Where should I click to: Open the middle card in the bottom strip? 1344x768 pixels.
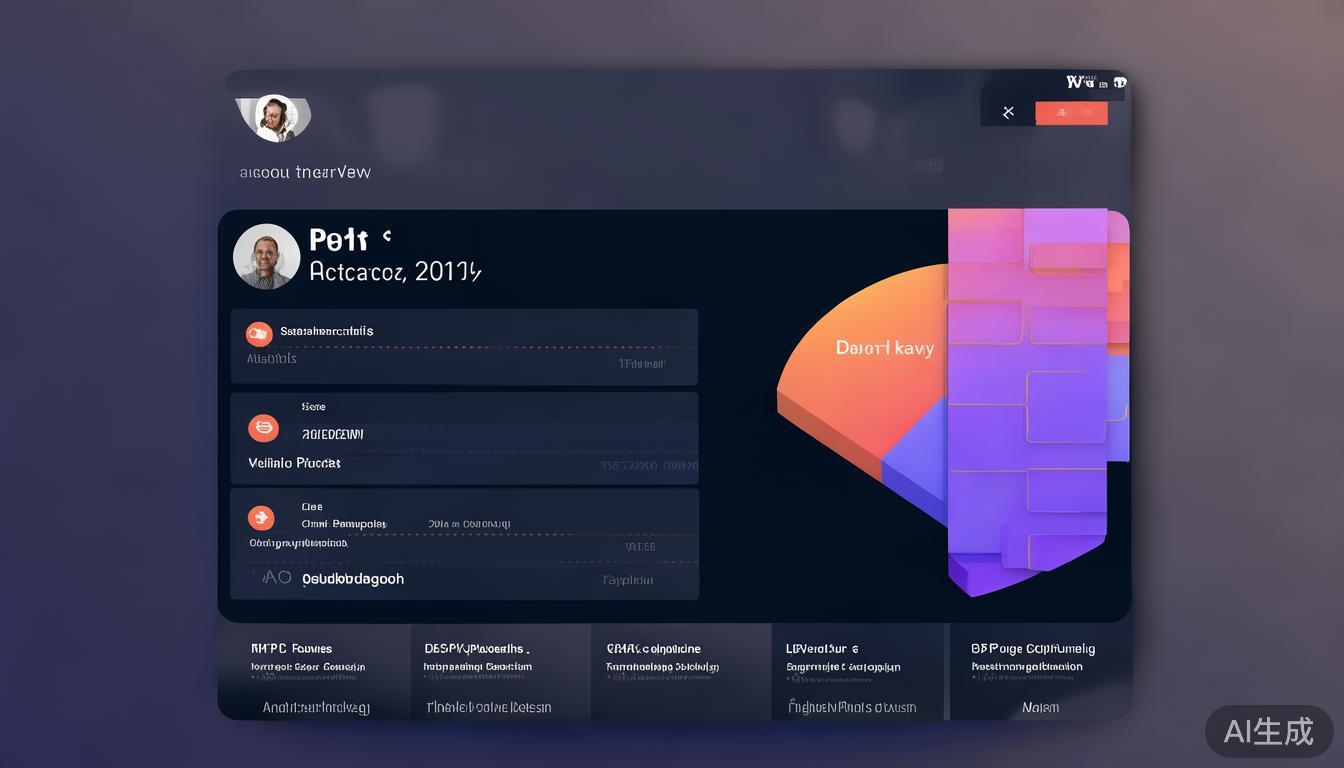(x=680, y=672)
